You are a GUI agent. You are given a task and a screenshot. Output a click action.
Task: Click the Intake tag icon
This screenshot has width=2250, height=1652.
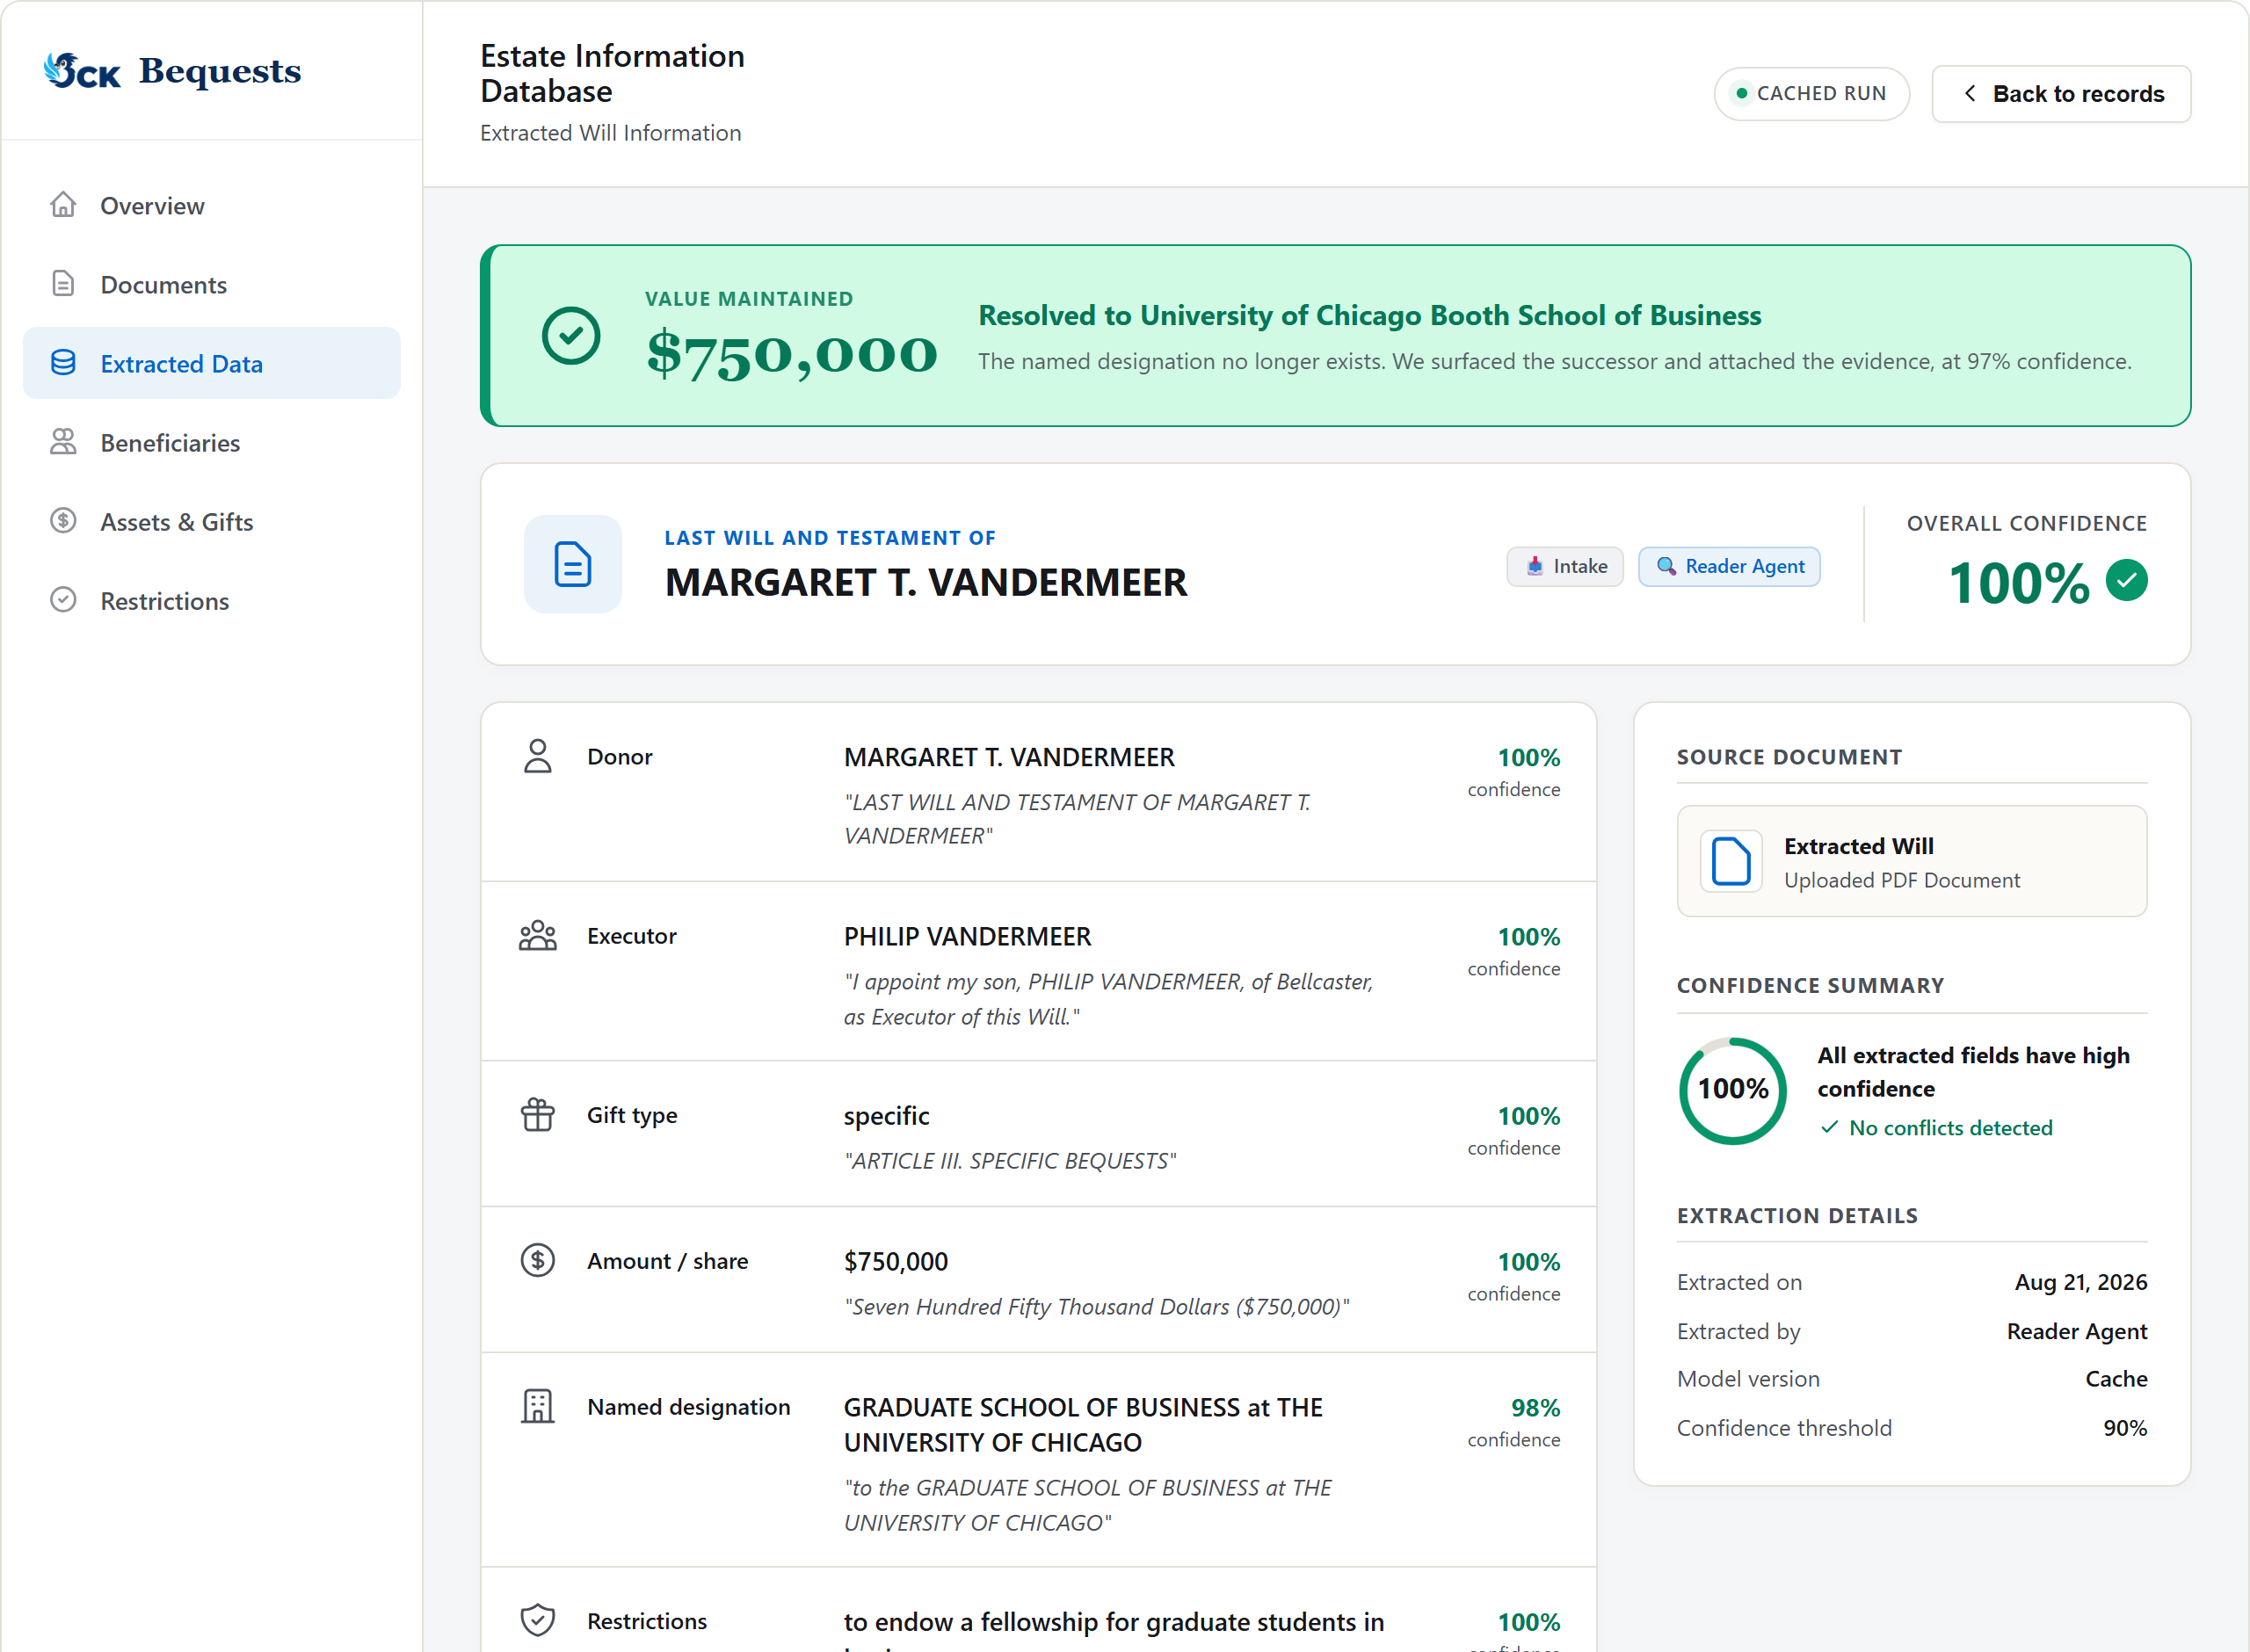(1535, 567)
